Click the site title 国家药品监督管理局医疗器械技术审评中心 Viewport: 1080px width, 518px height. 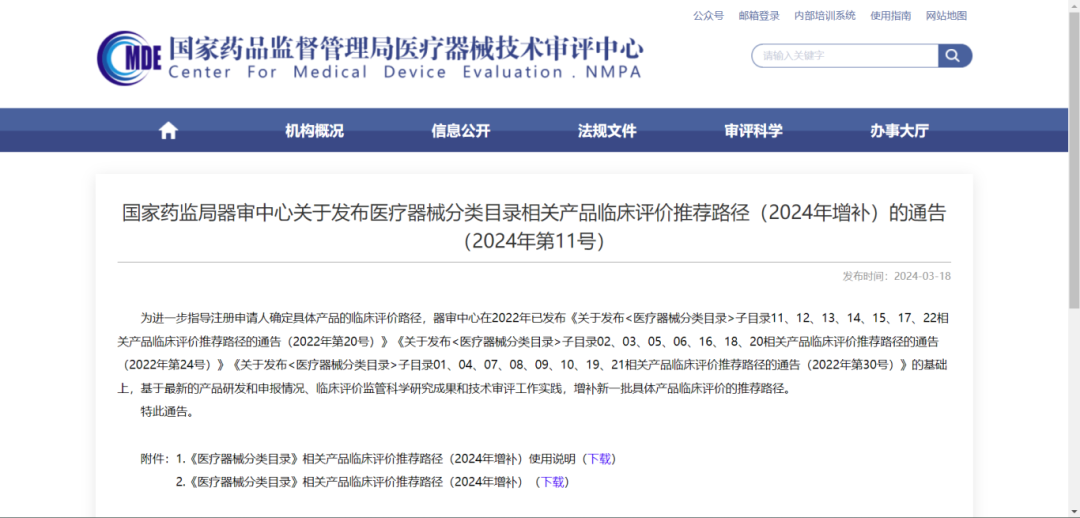[406, 49]
